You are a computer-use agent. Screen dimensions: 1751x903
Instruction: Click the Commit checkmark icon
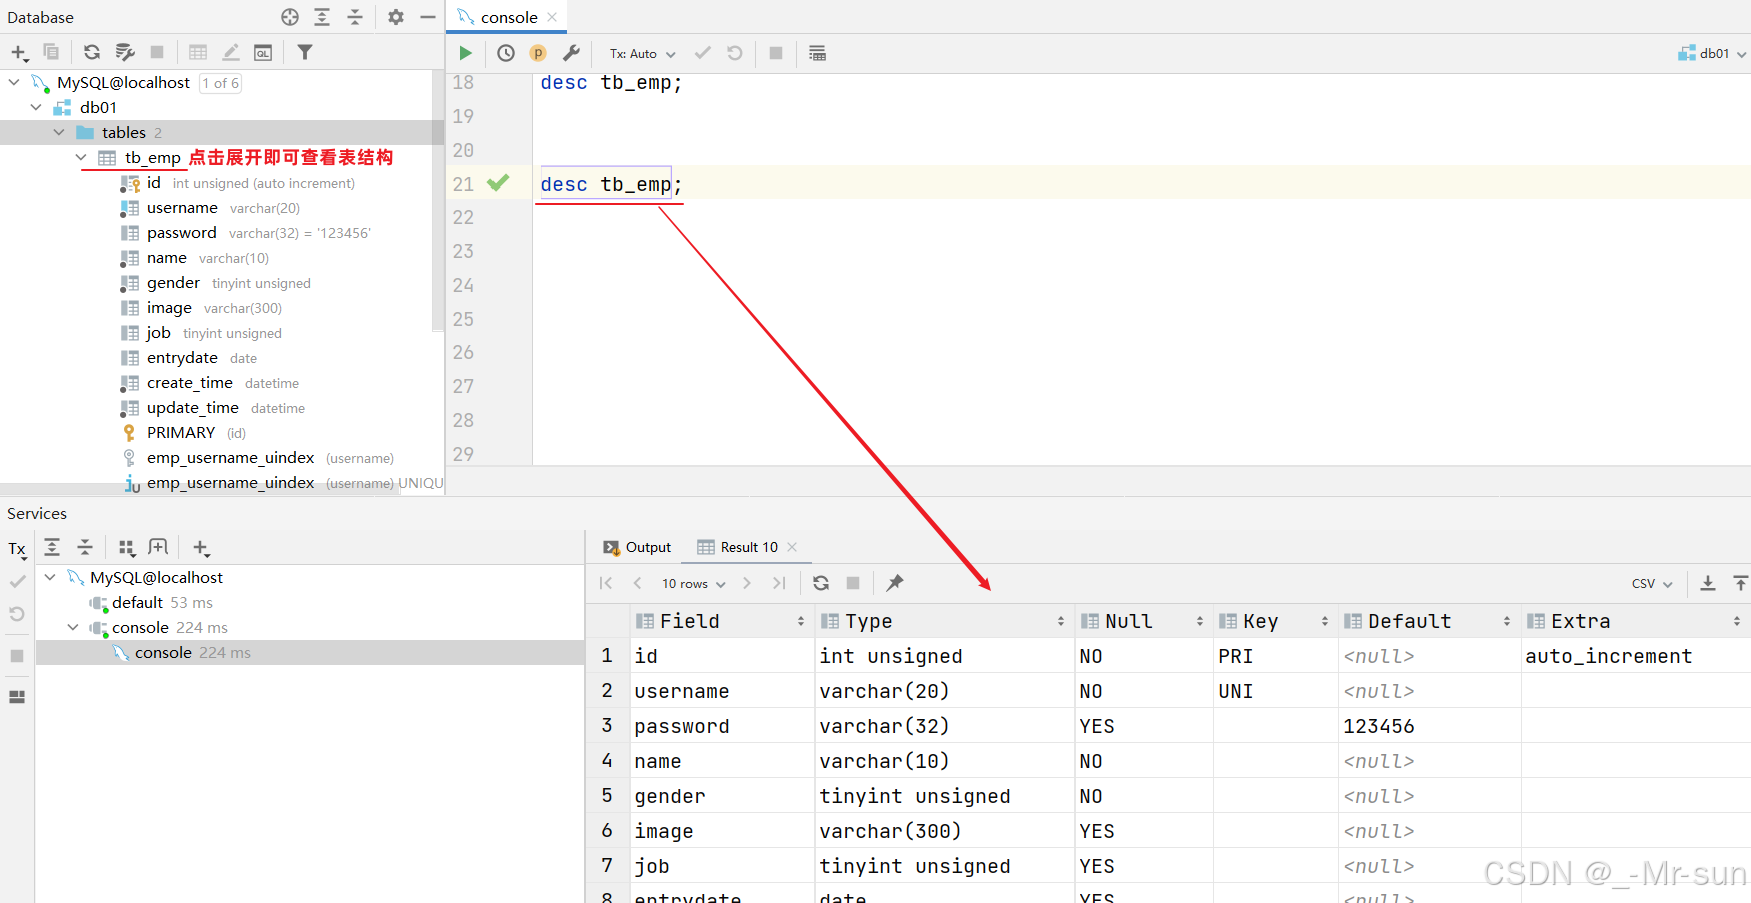pos(703,53)
